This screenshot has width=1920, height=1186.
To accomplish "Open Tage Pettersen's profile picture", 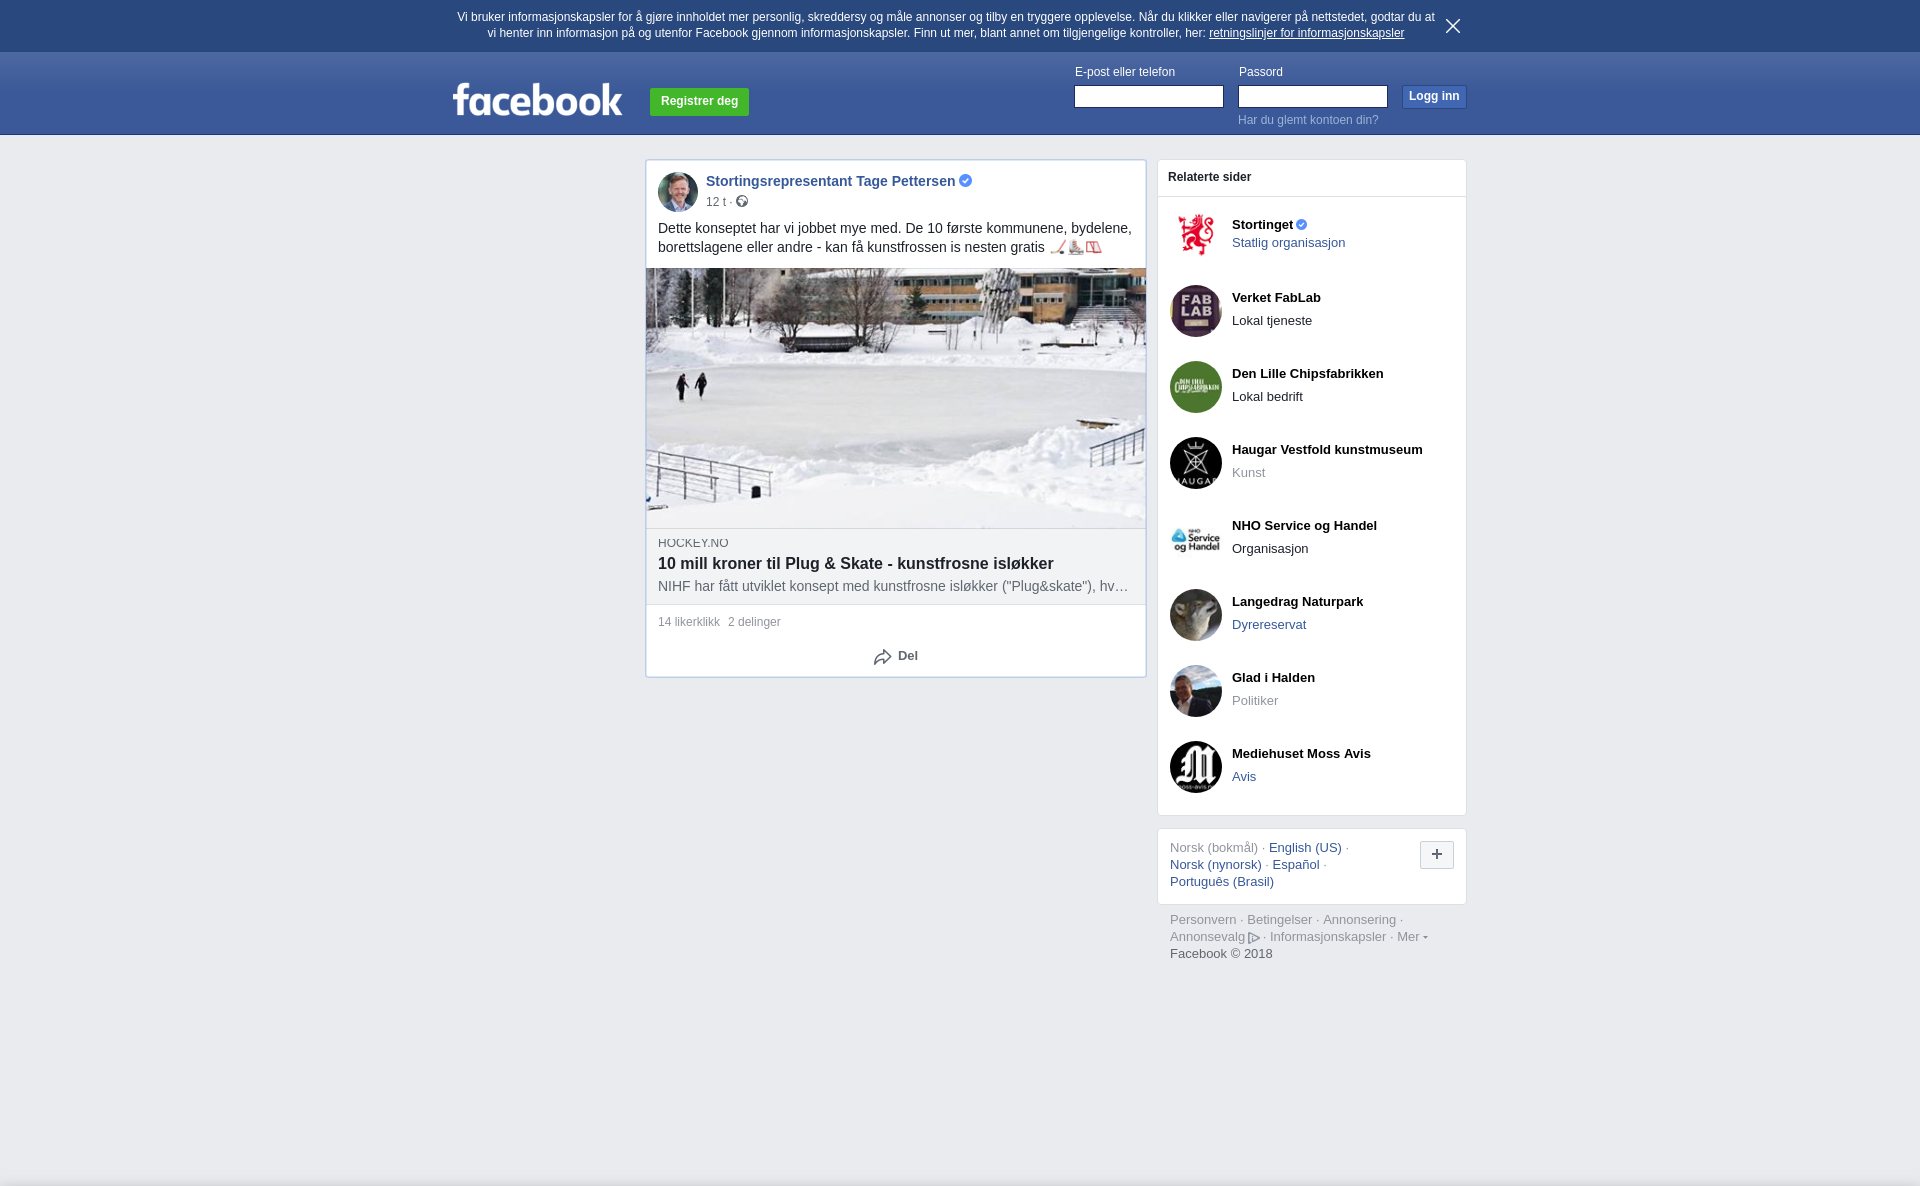I will pyautogui.click(x=678, y=192).
